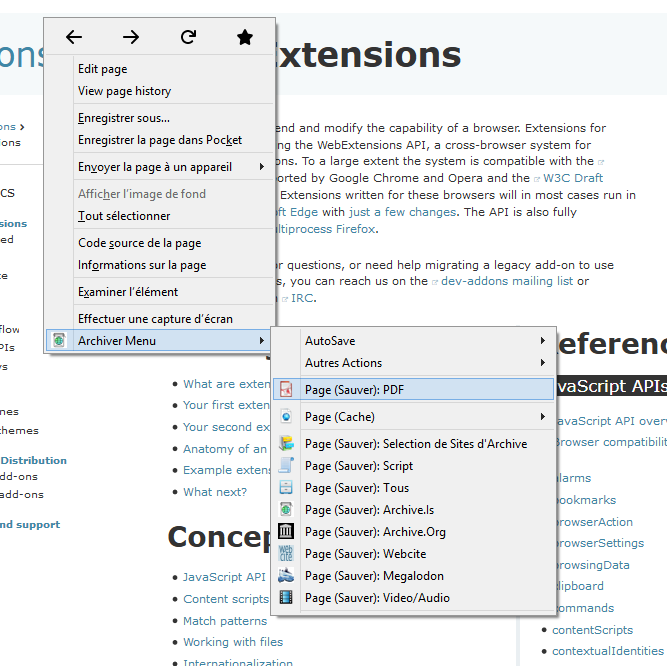Open the What next? link
The height and width of the screenshot is (666, 667).
click(215, 492)
